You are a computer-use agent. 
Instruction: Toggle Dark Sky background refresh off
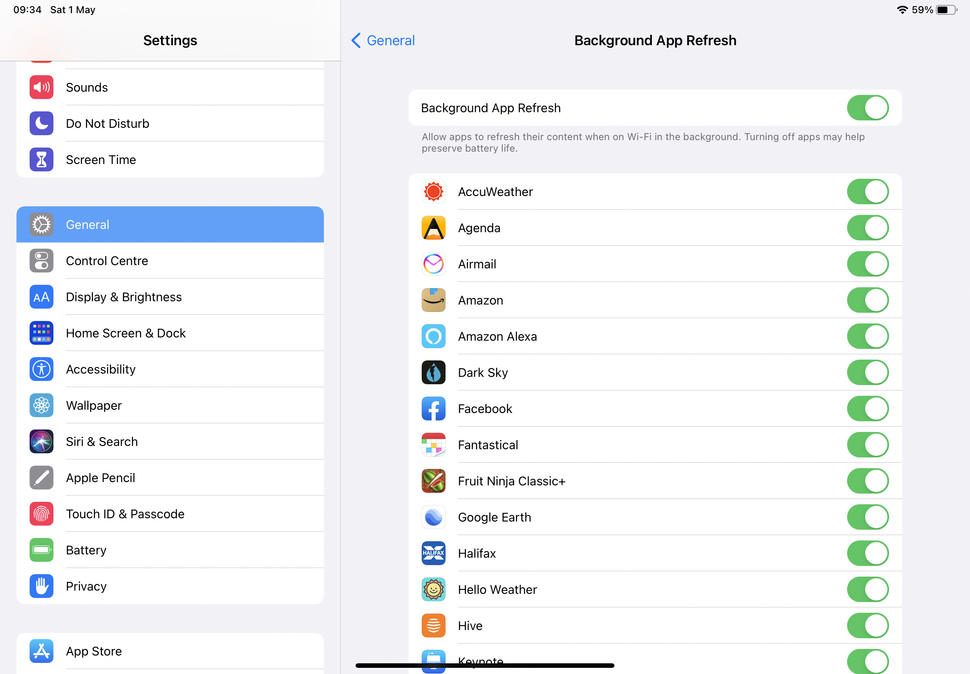[x=867, y=372]
